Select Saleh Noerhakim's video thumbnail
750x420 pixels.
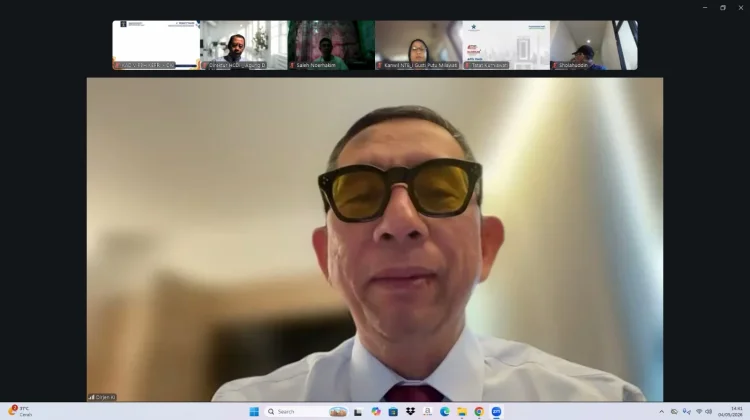[331, 45]
